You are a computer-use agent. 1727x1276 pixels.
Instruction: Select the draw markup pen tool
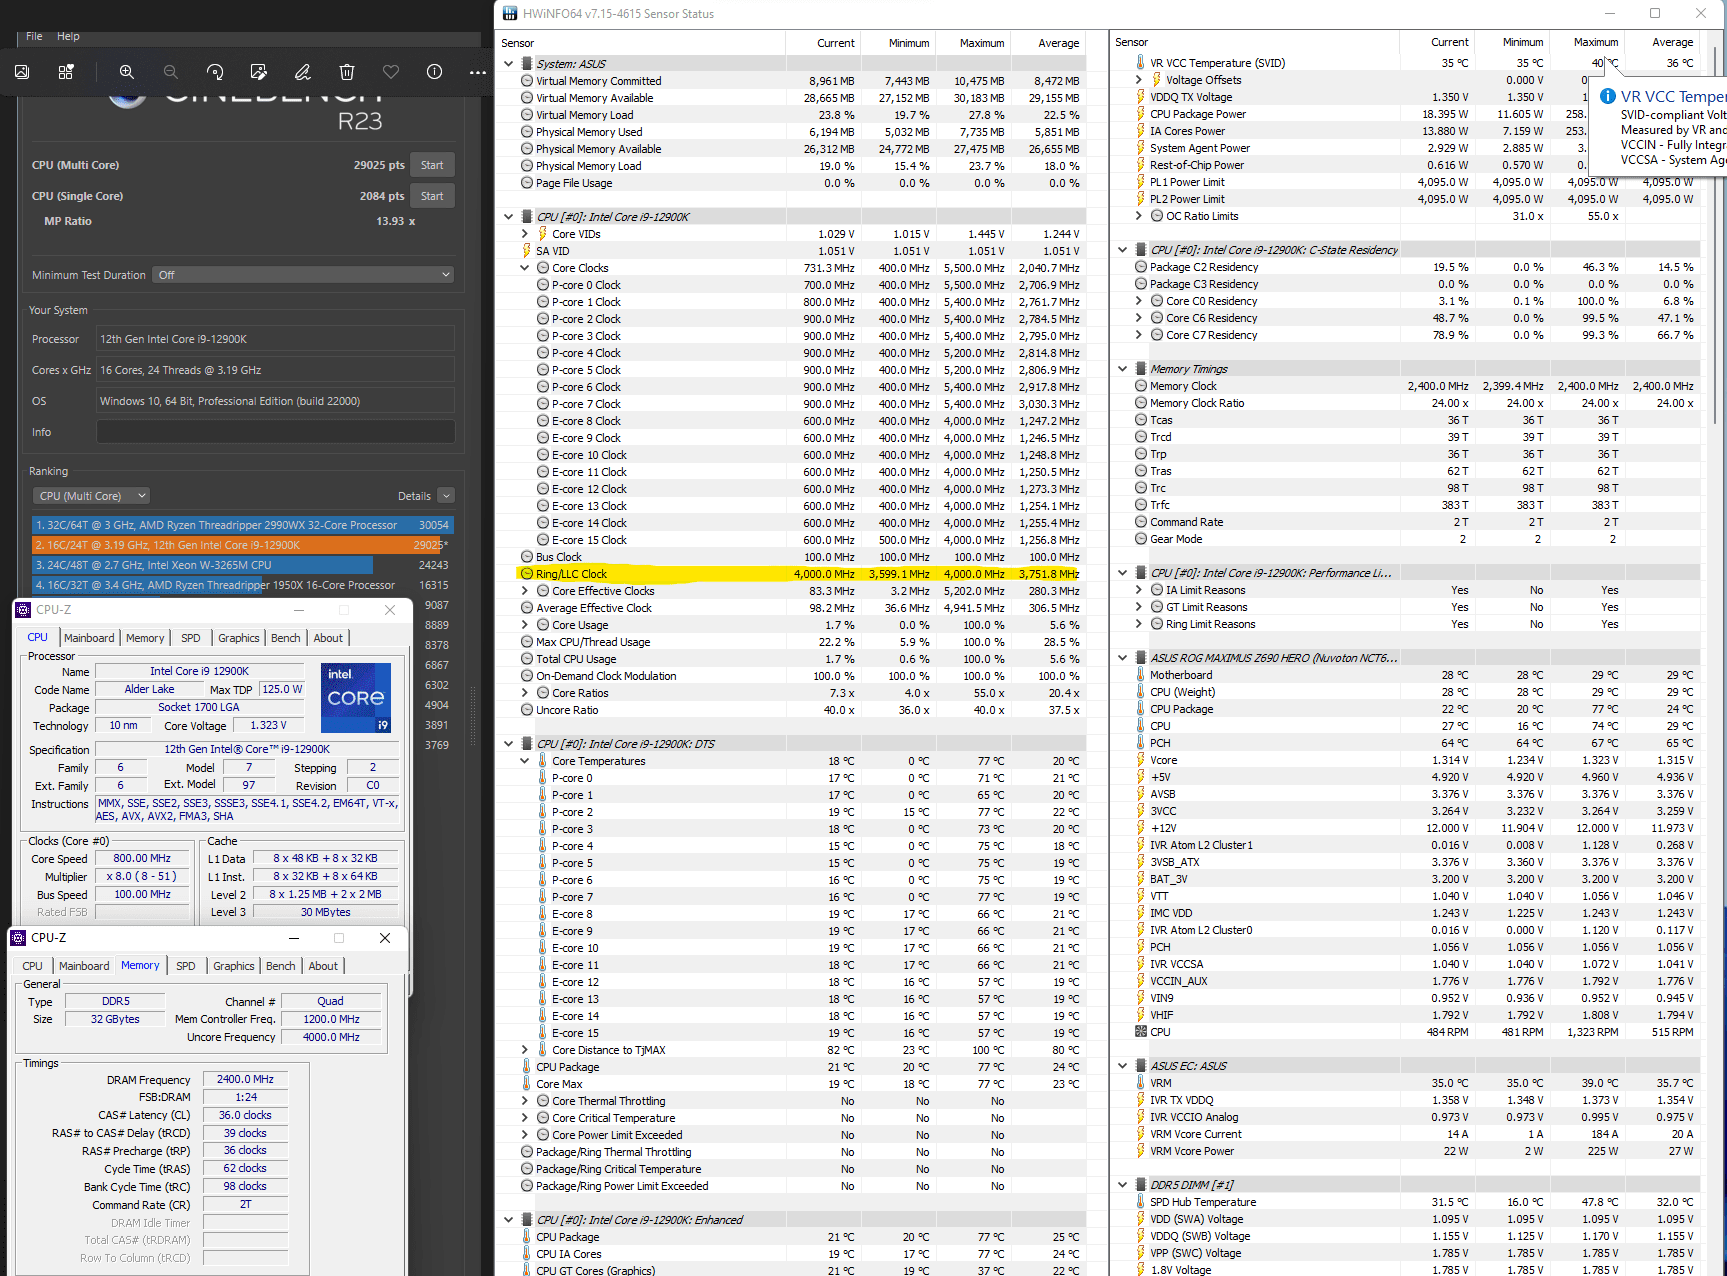point(303,72)
